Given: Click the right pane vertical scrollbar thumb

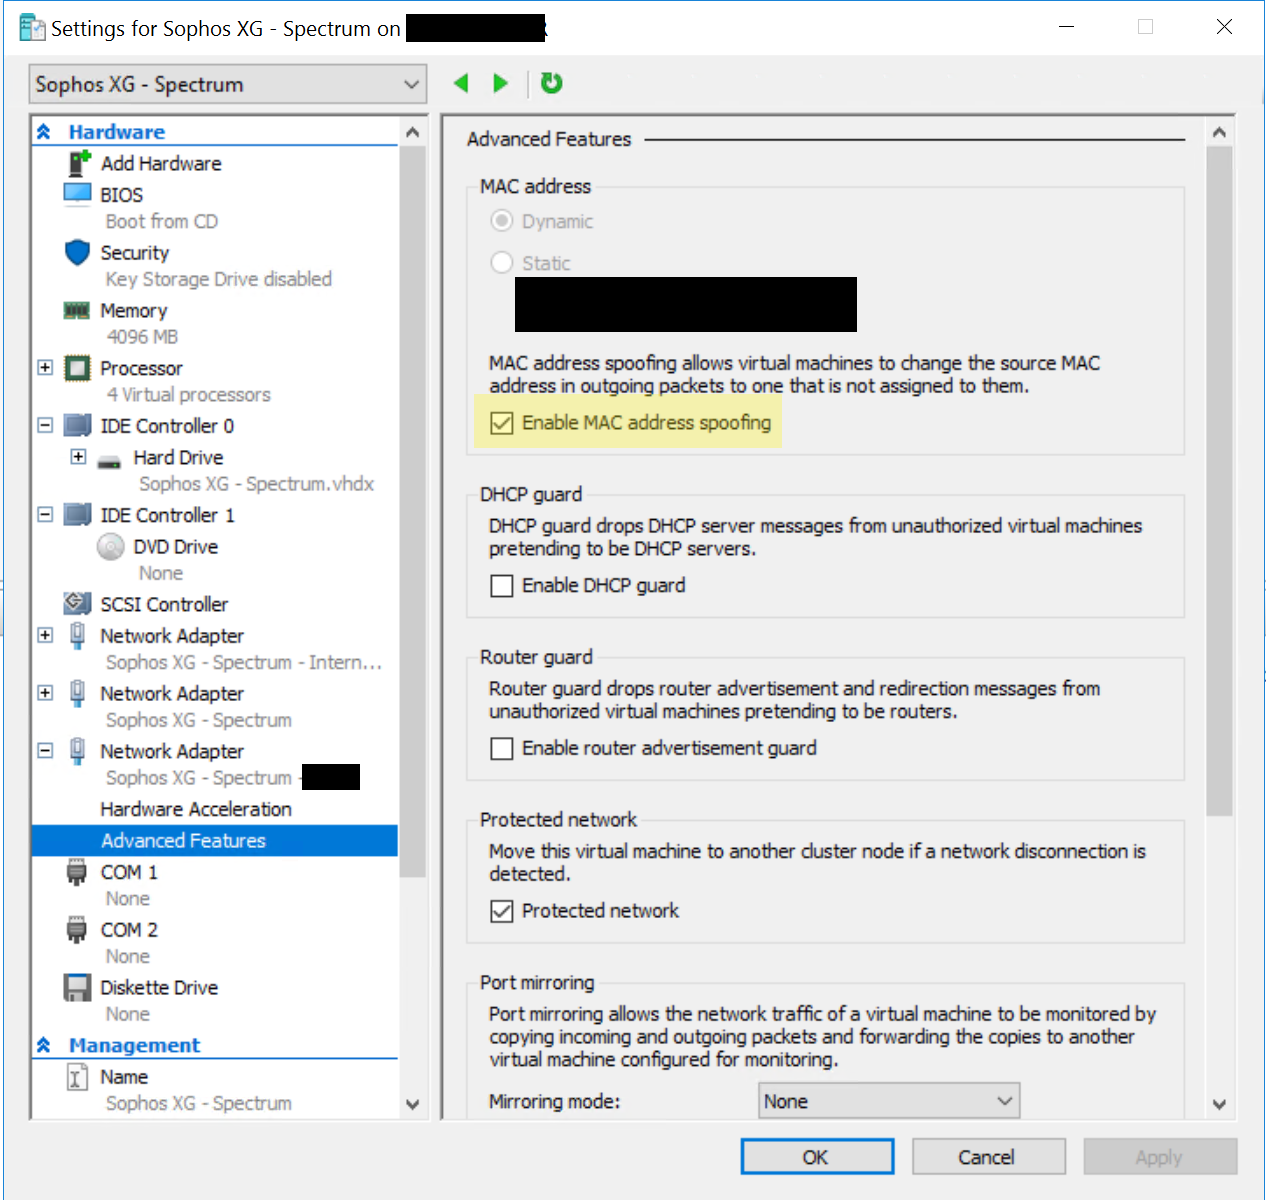Looking at the screenshot, I should click(1219, 482).
